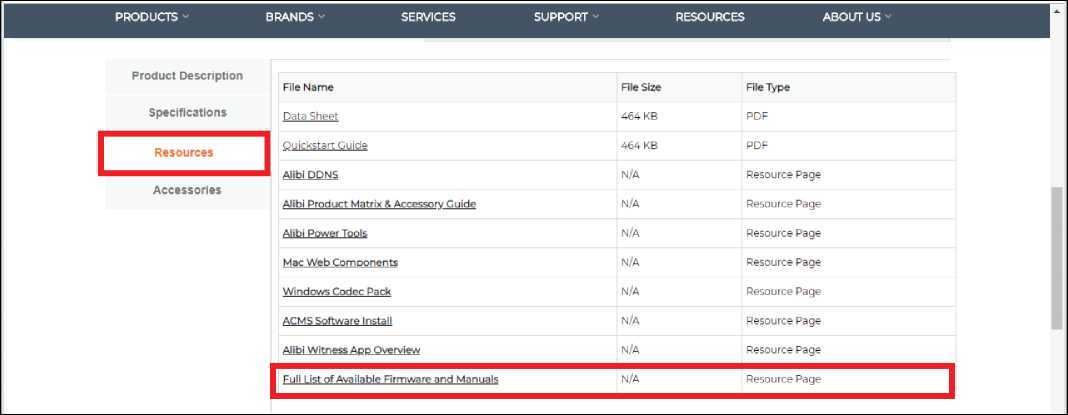Open the Mac Web Components link

tap(340, 262)
